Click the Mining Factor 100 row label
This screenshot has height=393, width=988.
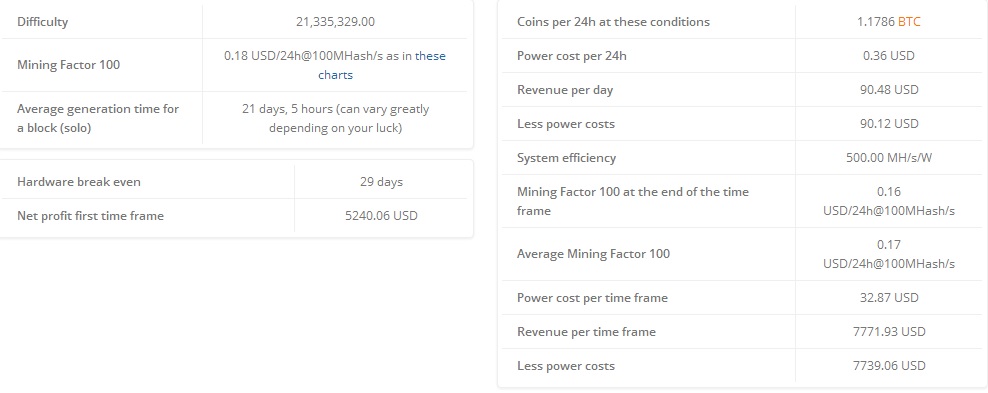(69, 65)
